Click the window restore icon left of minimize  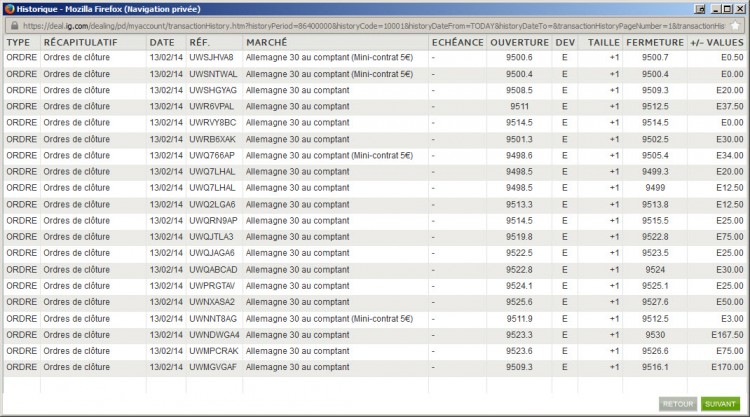[700, 9]
